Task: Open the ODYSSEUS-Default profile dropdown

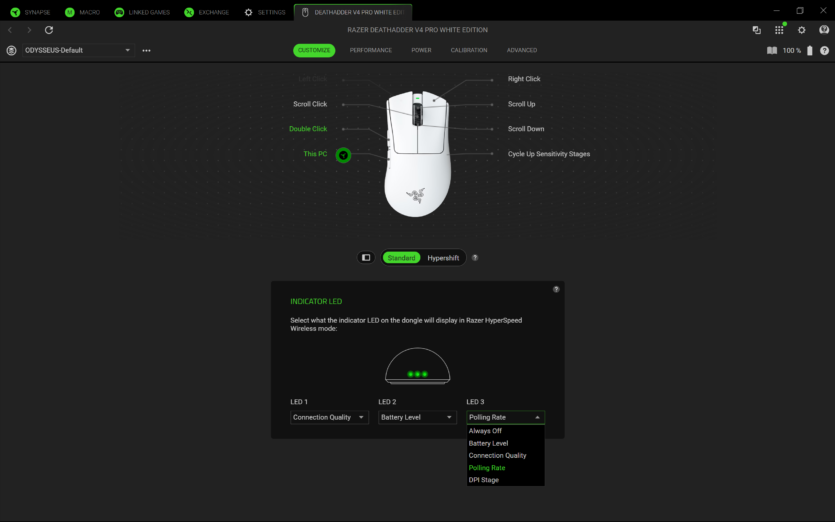Action: pos(78,50)
